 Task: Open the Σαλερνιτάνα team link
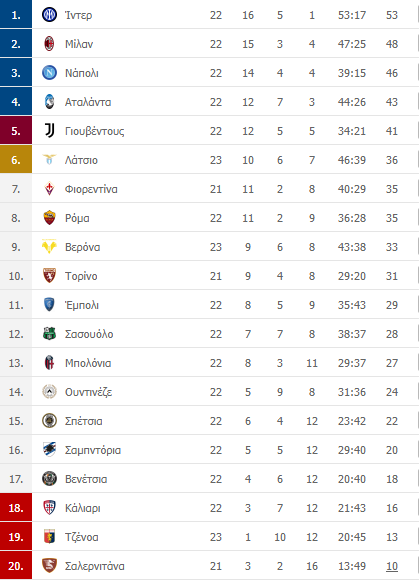(95, 566)
